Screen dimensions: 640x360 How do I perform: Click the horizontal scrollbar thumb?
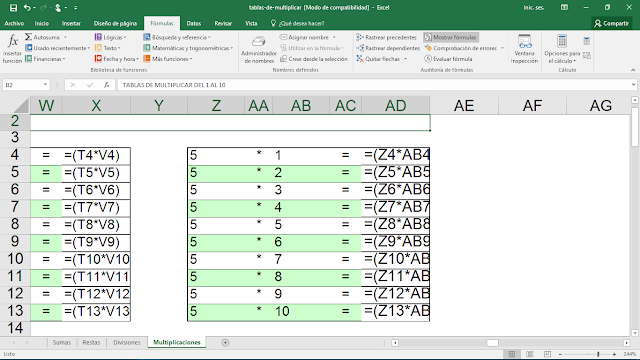(x=492, y=343)
